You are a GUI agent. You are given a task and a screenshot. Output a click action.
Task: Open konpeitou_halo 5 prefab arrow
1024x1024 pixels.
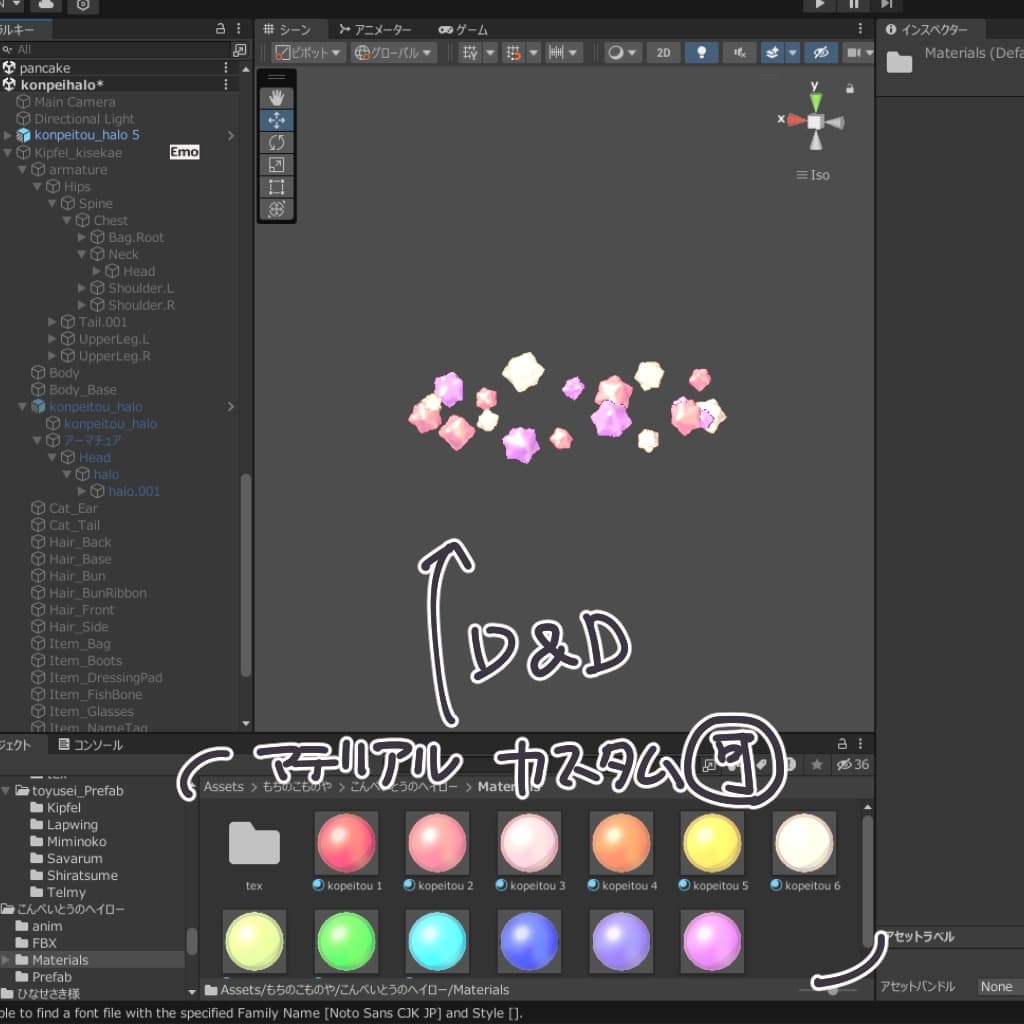point(231,135)
